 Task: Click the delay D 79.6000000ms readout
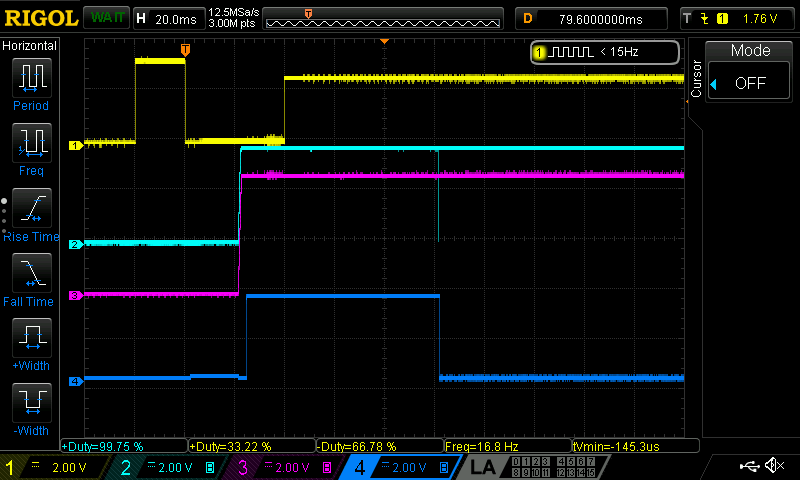(x=591, y=19)
